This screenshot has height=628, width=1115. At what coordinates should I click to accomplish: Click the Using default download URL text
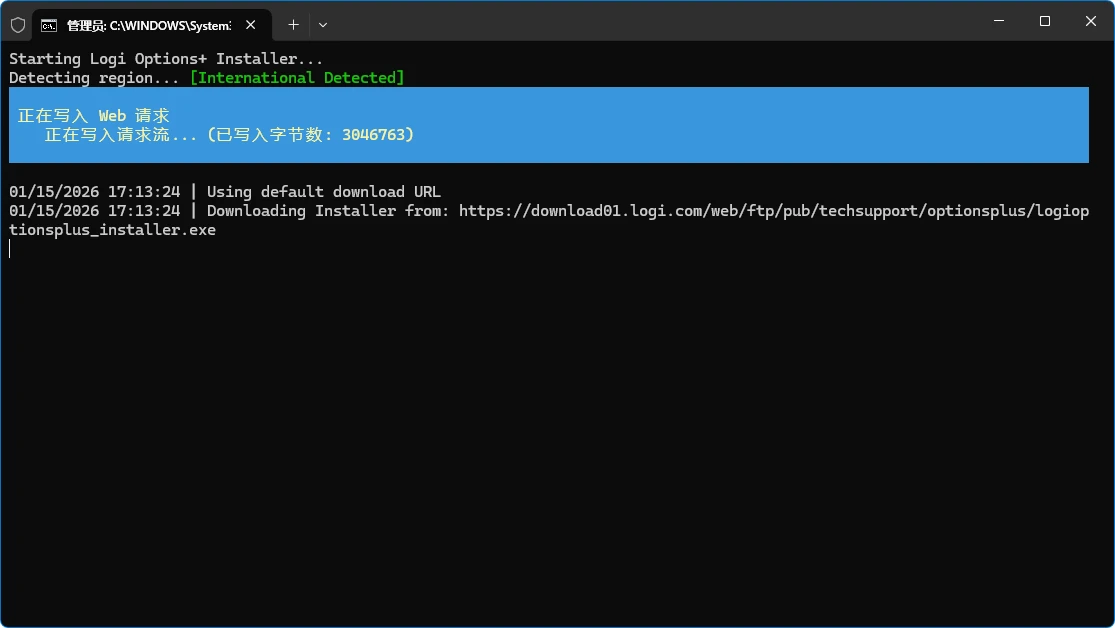coord(323,192)
